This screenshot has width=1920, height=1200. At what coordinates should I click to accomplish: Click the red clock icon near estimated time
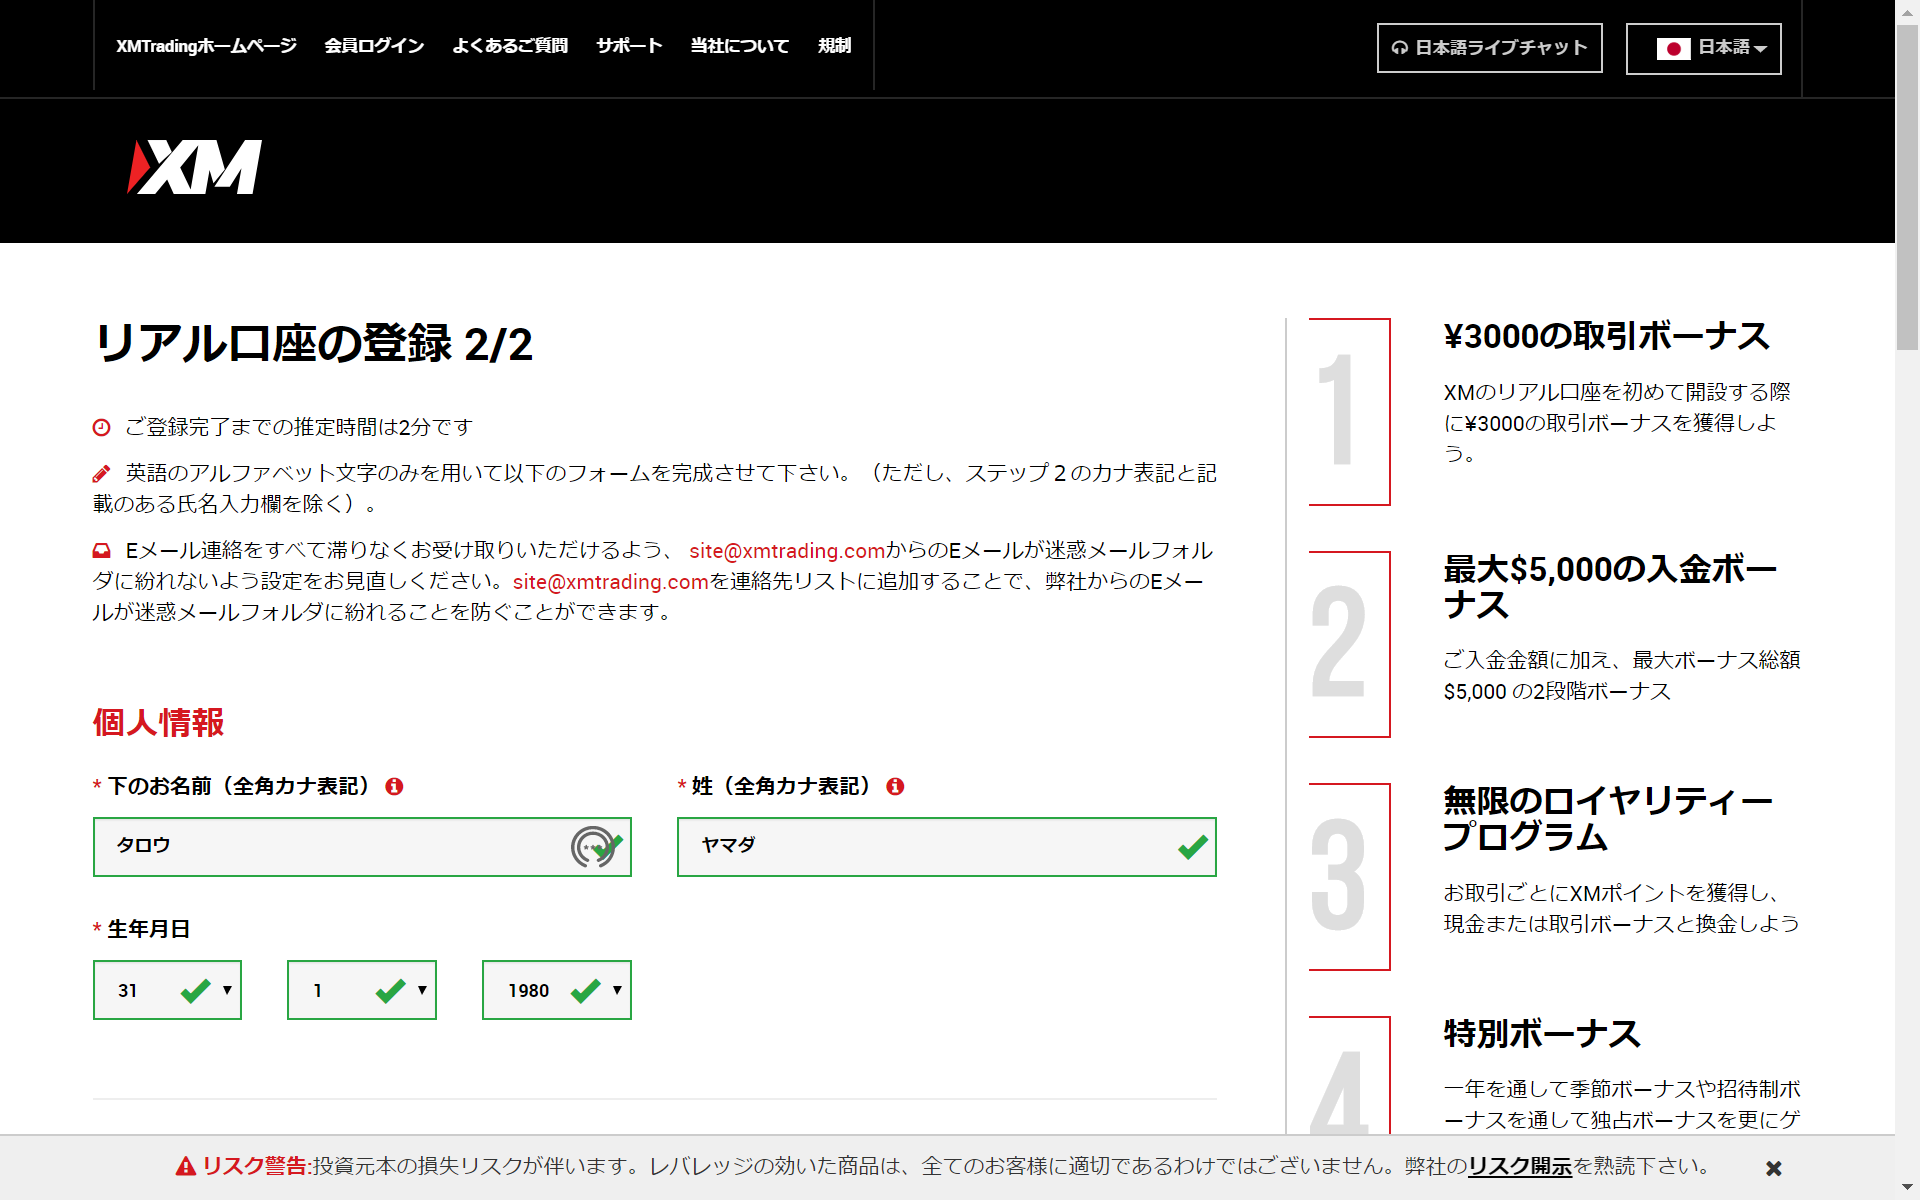[101, 428]
